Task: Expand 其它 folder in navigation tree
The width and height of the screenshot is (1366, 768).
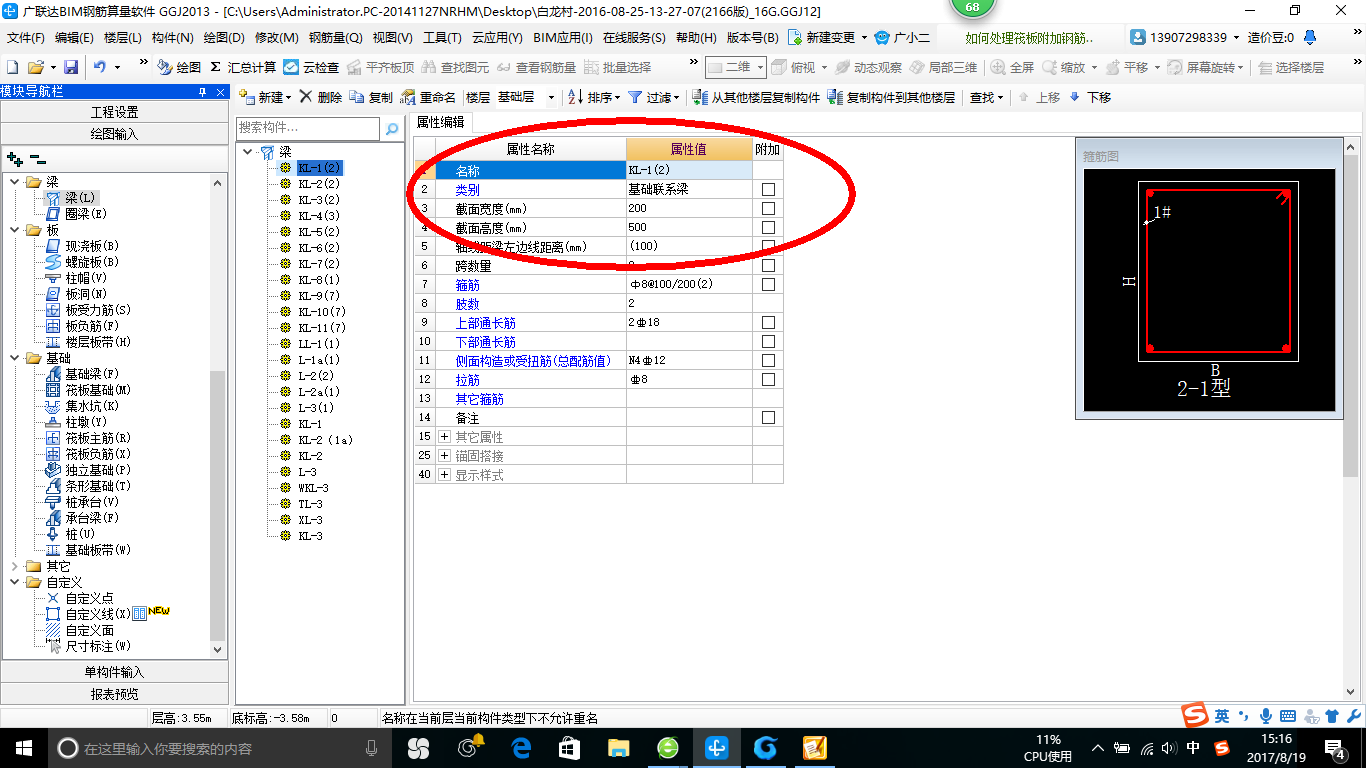Action: pos(14,566)
